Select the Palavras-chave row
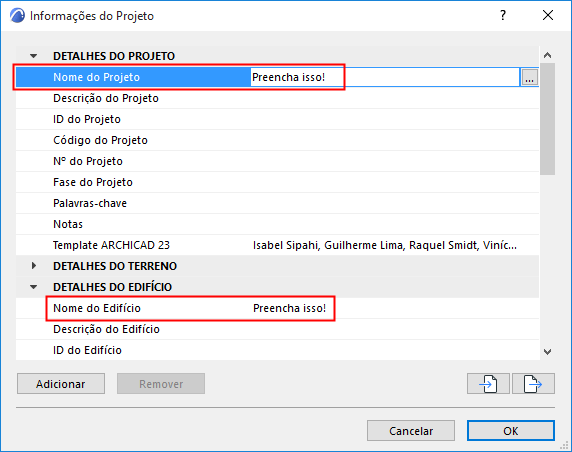Viewport: 572px width, 452px height. (x=277, y=203)
